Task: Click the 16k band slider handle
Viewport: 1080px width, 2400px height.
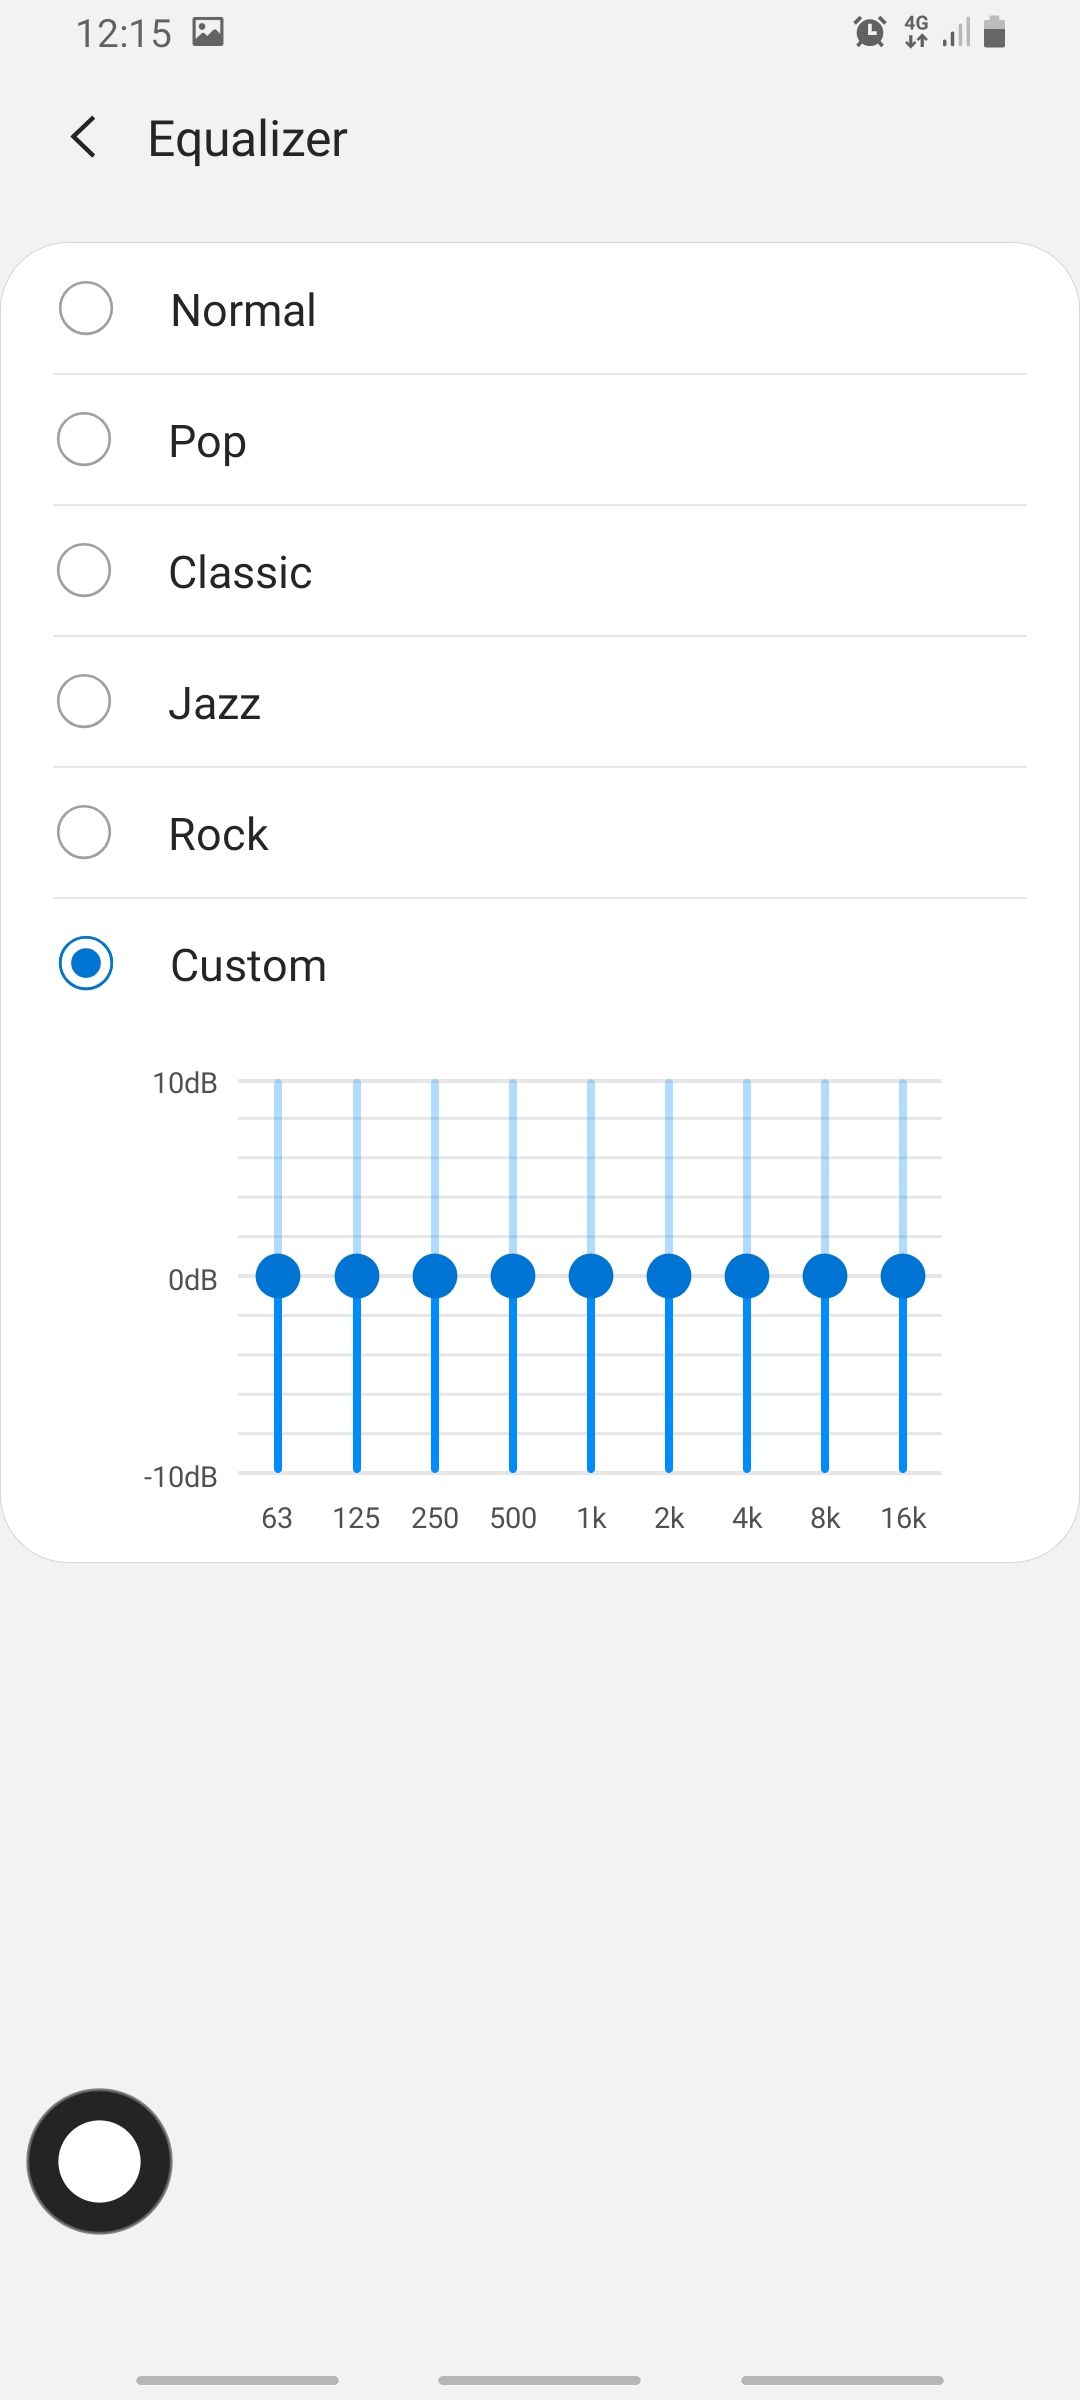Action: pyautogui.click(x=903, y=1276)
